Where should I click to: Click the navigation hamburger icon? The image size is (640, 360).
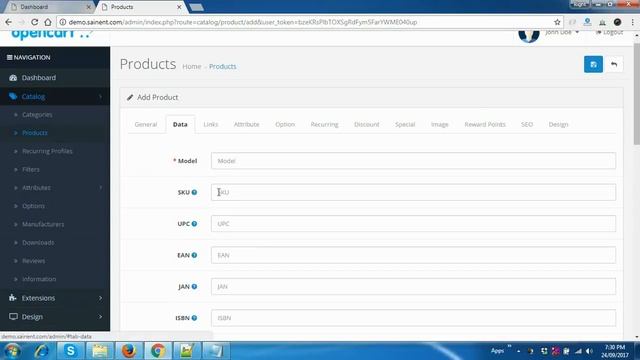(x=9, y=58)
